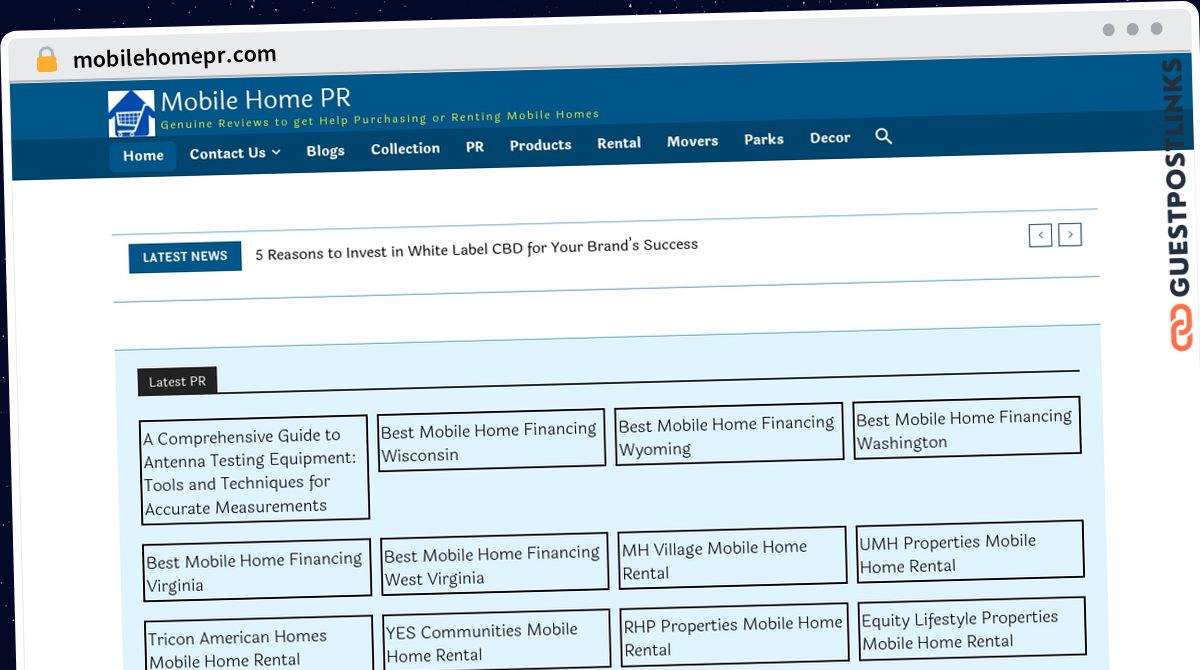Select the LATEST NEWS label

click(x=185, y=257)
